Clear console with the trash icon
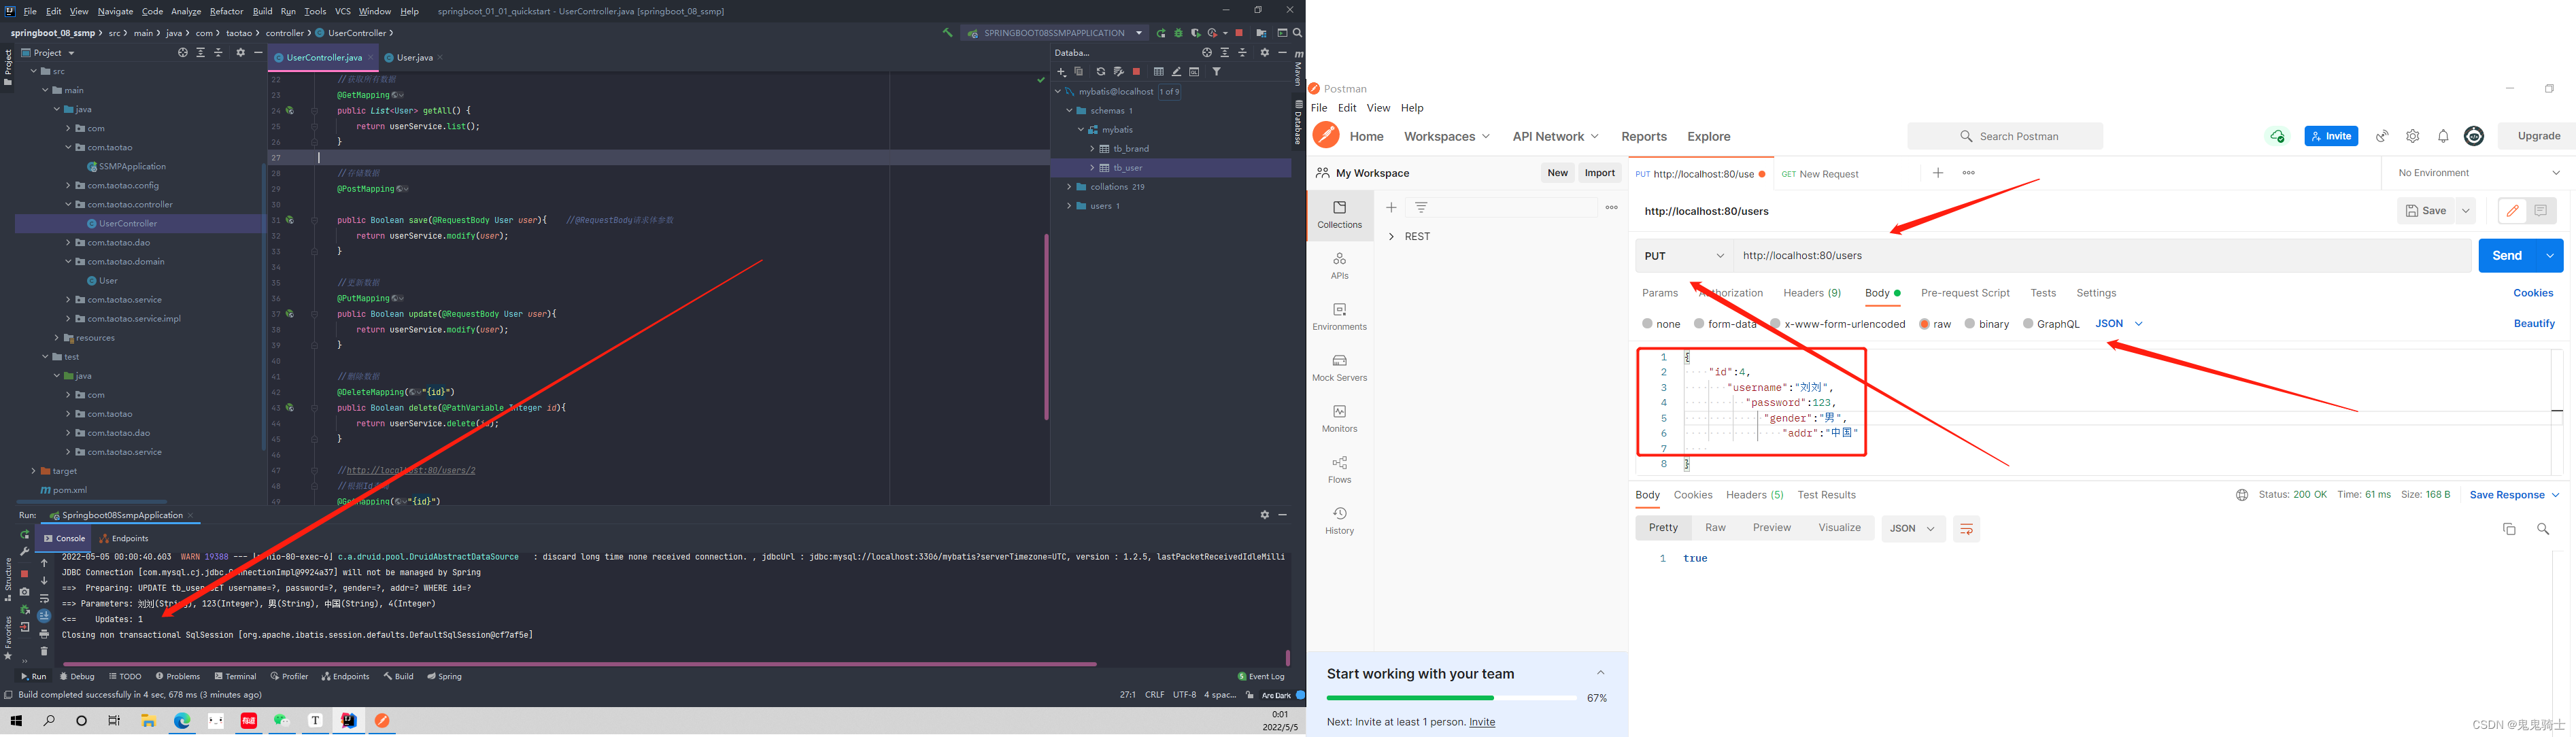Screen dimensions: 2576x737 coord(44,651)
